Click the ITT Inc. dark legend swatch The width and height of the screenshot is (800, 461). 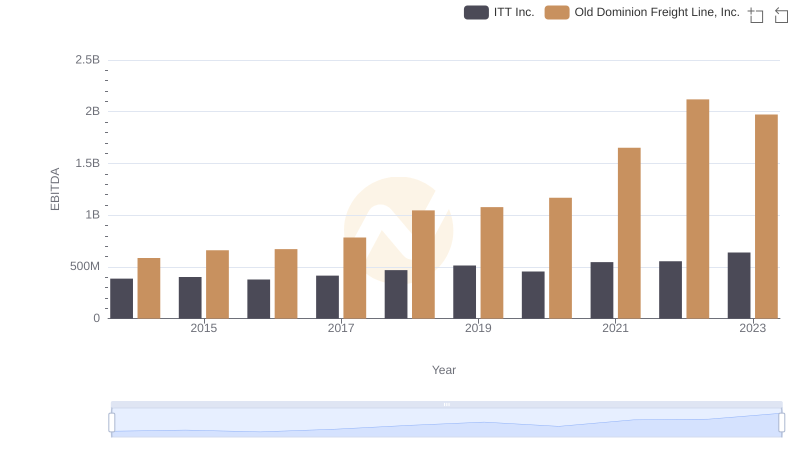(x=476, y=12)
